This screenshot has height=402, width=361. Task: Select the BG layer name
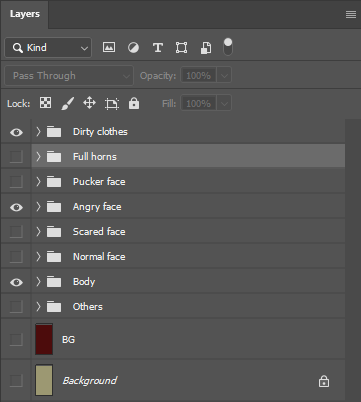tap(68, 340)
